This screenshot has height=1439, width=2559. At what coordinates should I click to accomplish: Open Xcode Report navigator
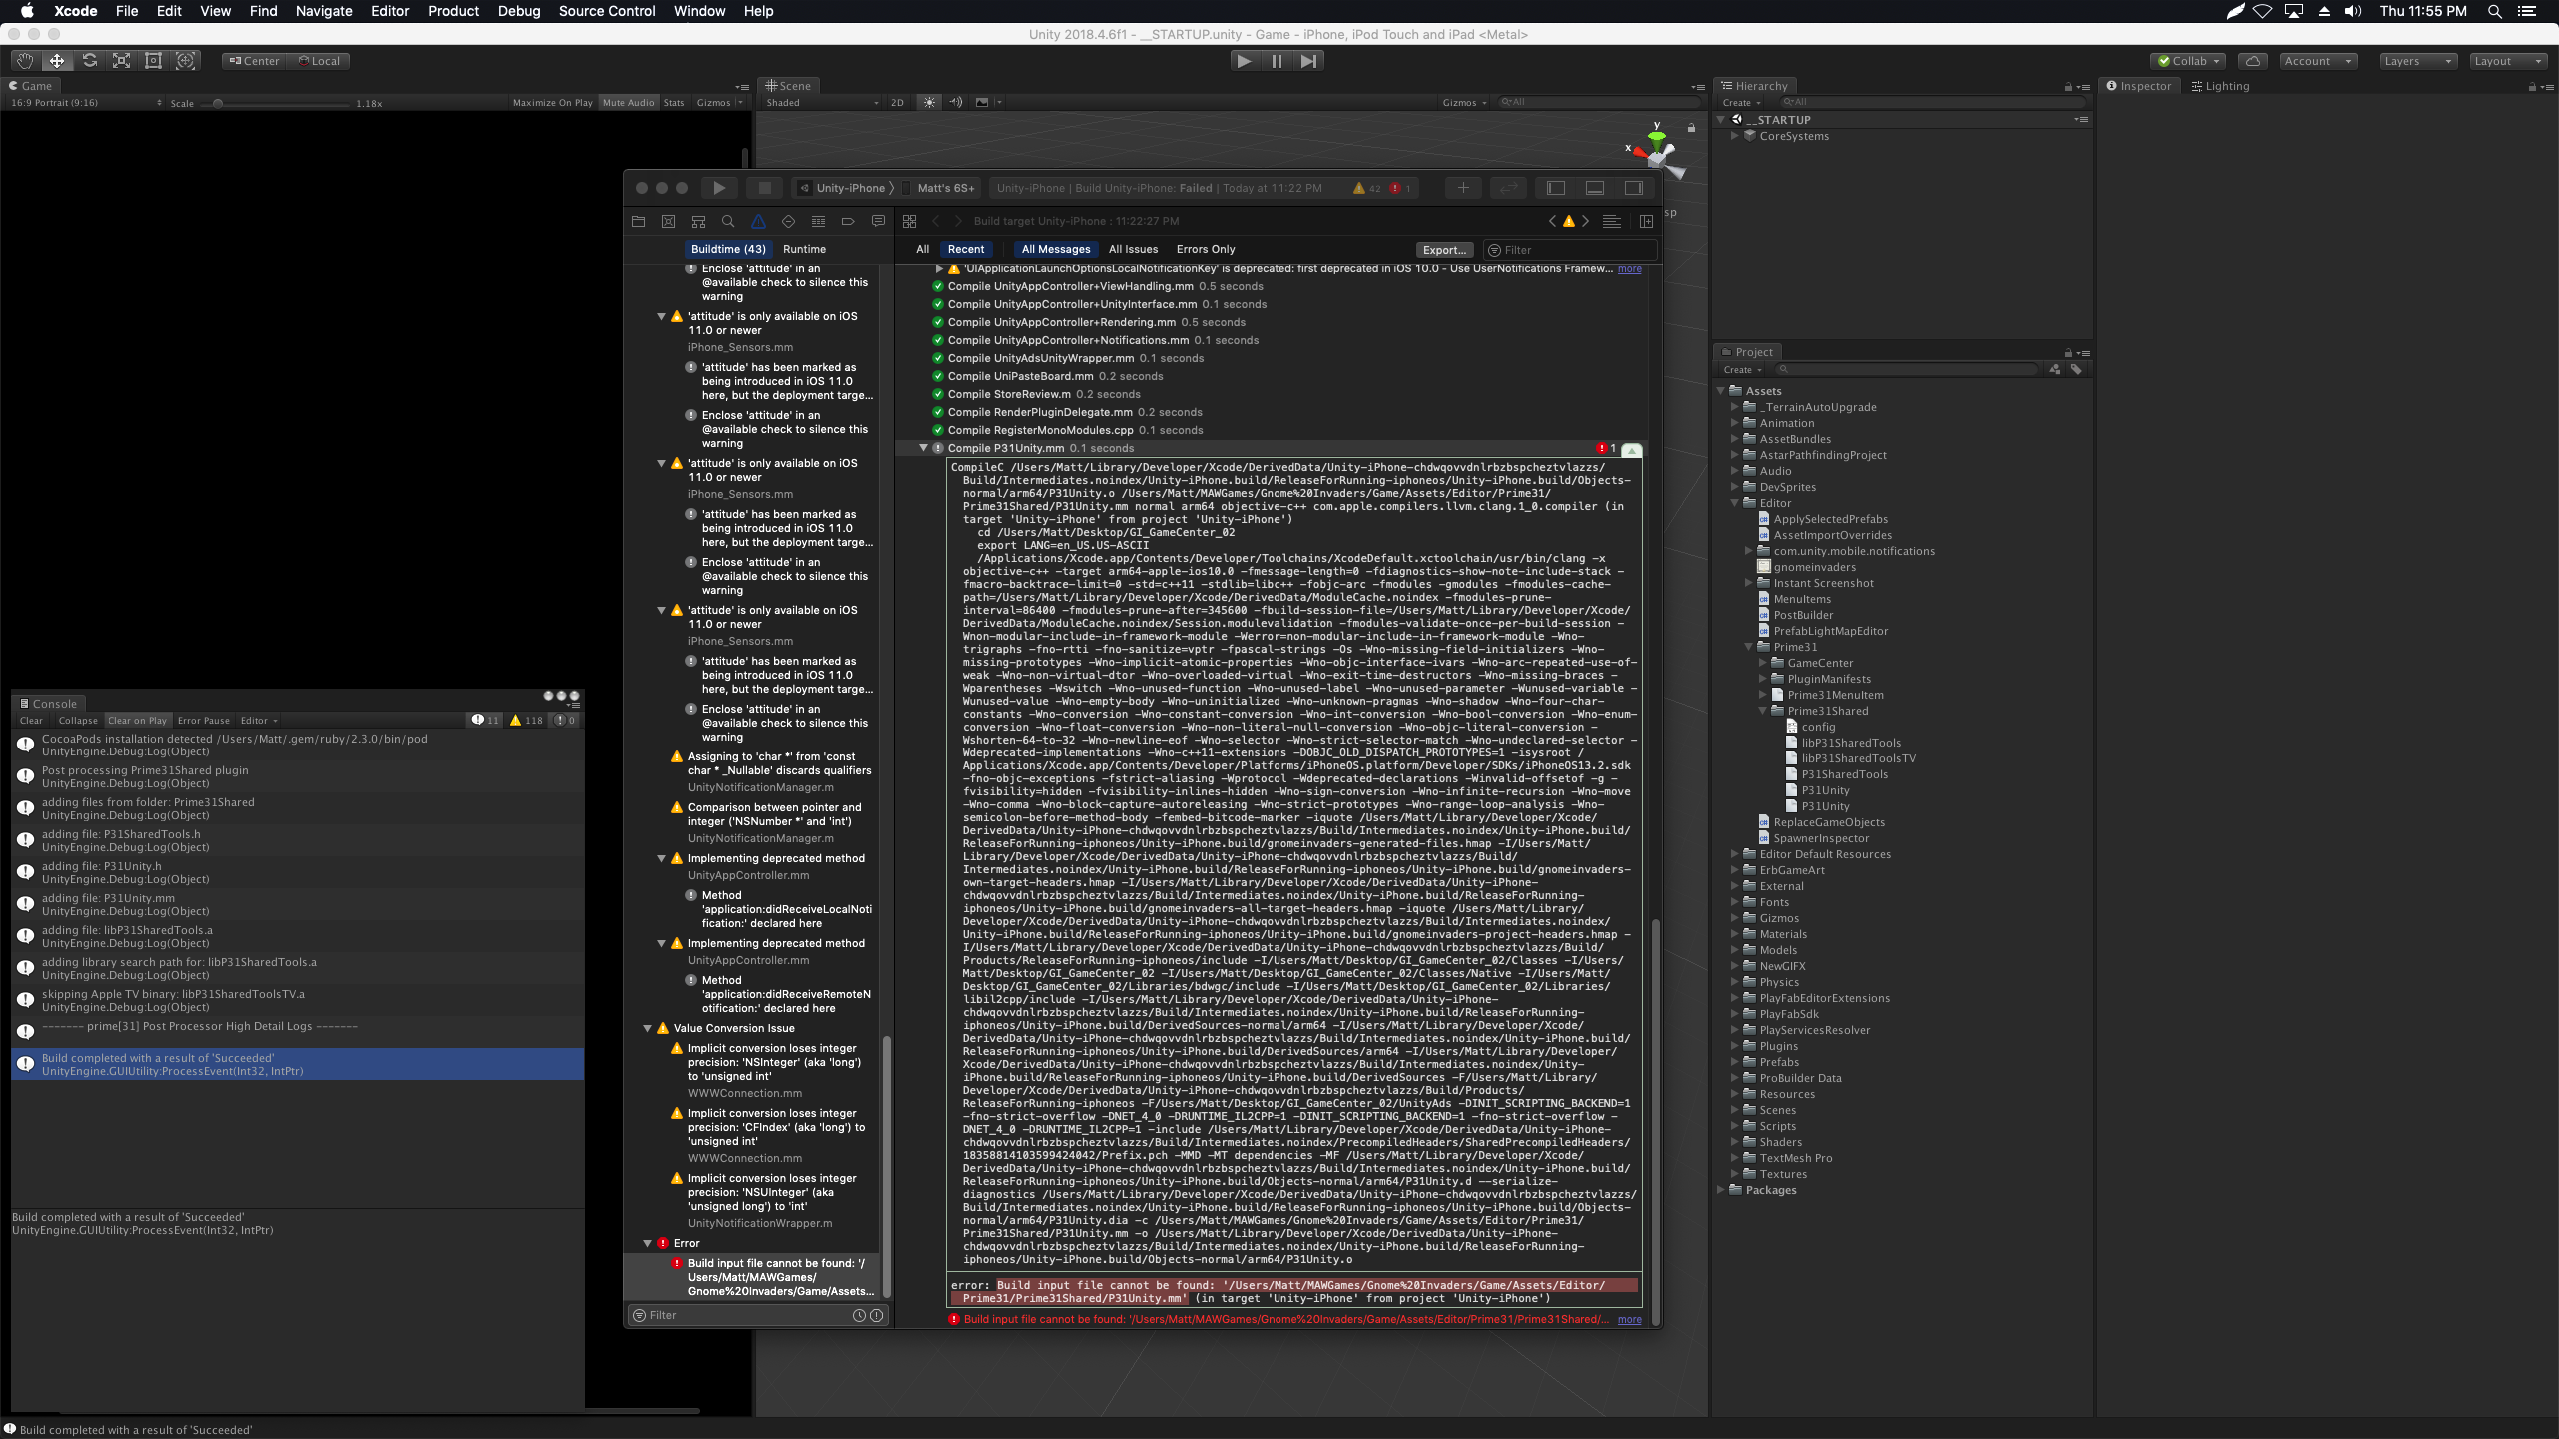pos(878,221)
